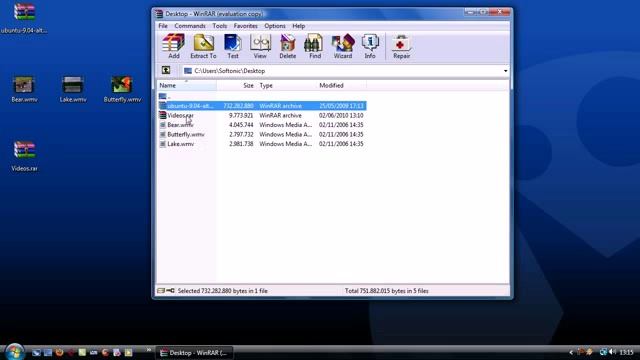Sort by Modified column header
This screenshot has height=360, width=640.
click(x=342, y=85)
